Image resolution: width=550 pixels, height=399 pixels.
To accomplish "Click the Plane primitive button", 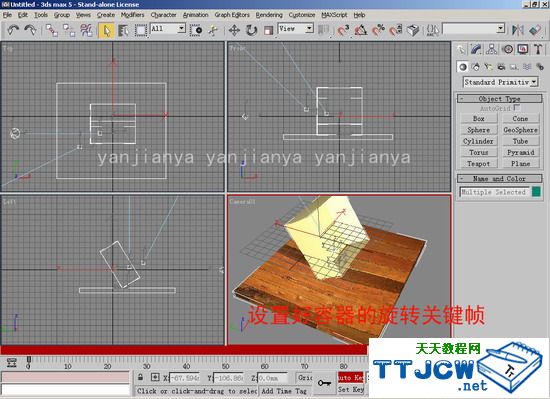I will point(520,164).
